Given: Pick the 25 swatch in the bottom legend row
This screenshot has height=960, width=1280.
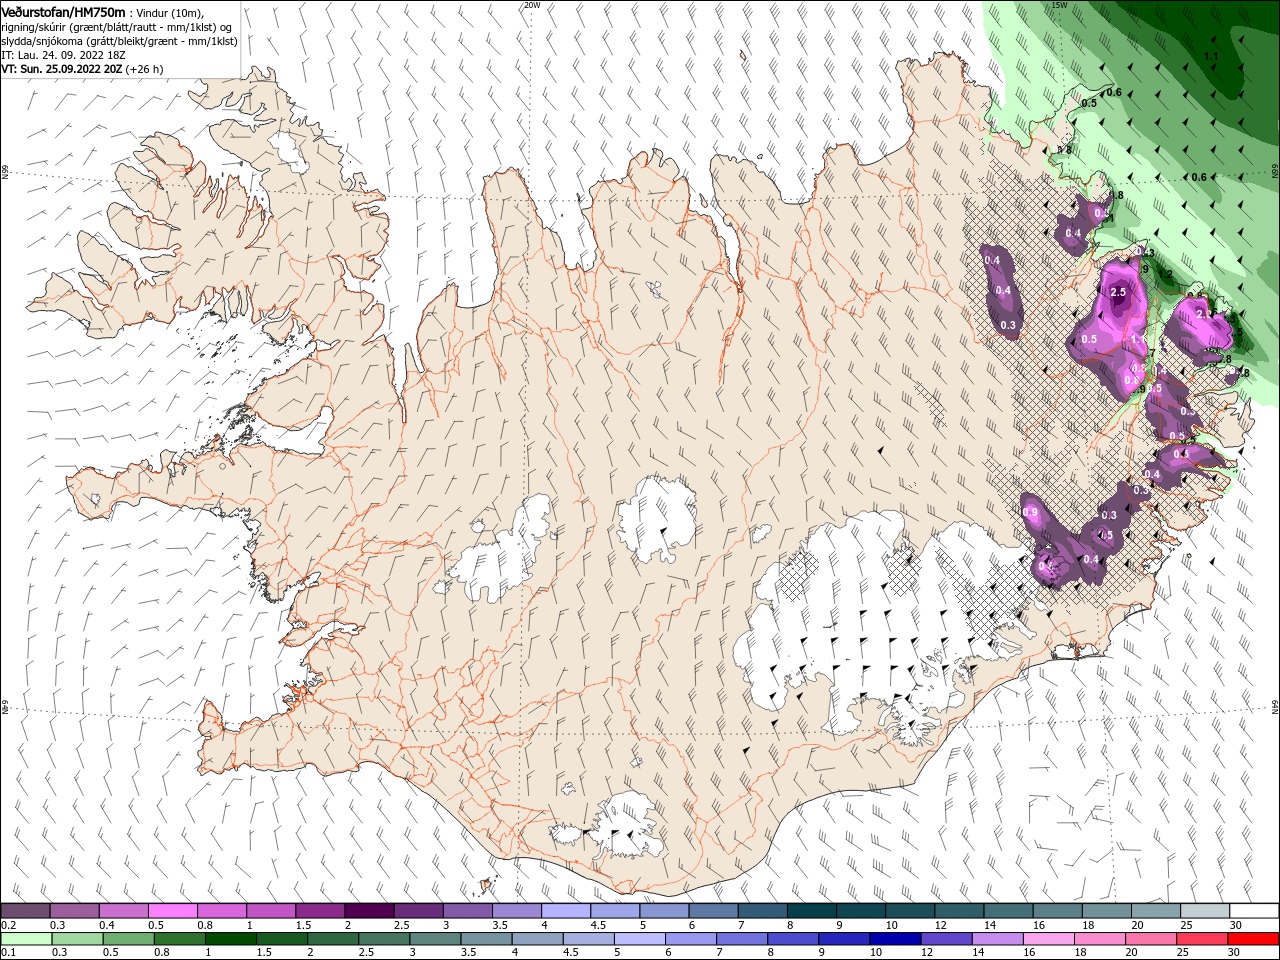Looking at the screenshot, I should pyautogui.click(x=1201, y=939).
